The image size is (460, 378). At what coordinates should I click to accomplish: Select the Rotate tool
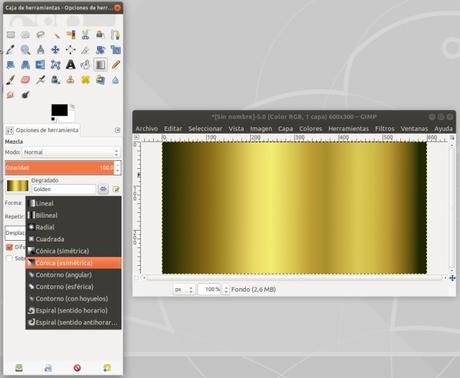click(100, 50)
